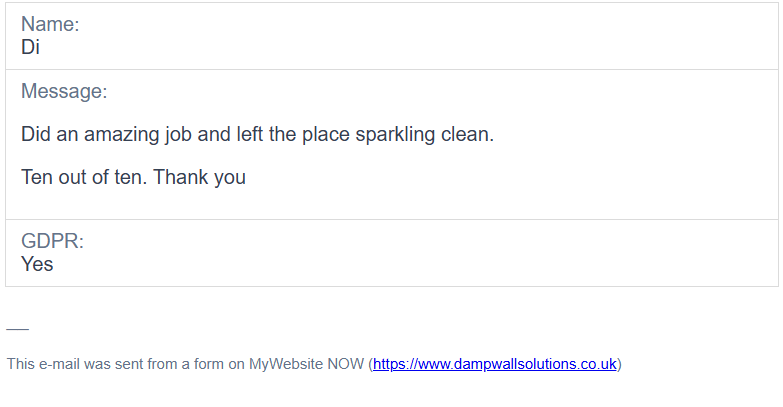783x407 pixels.
Task: Click the 'This e-mail was sent' footer text
Action: click(x=314, y=364)
